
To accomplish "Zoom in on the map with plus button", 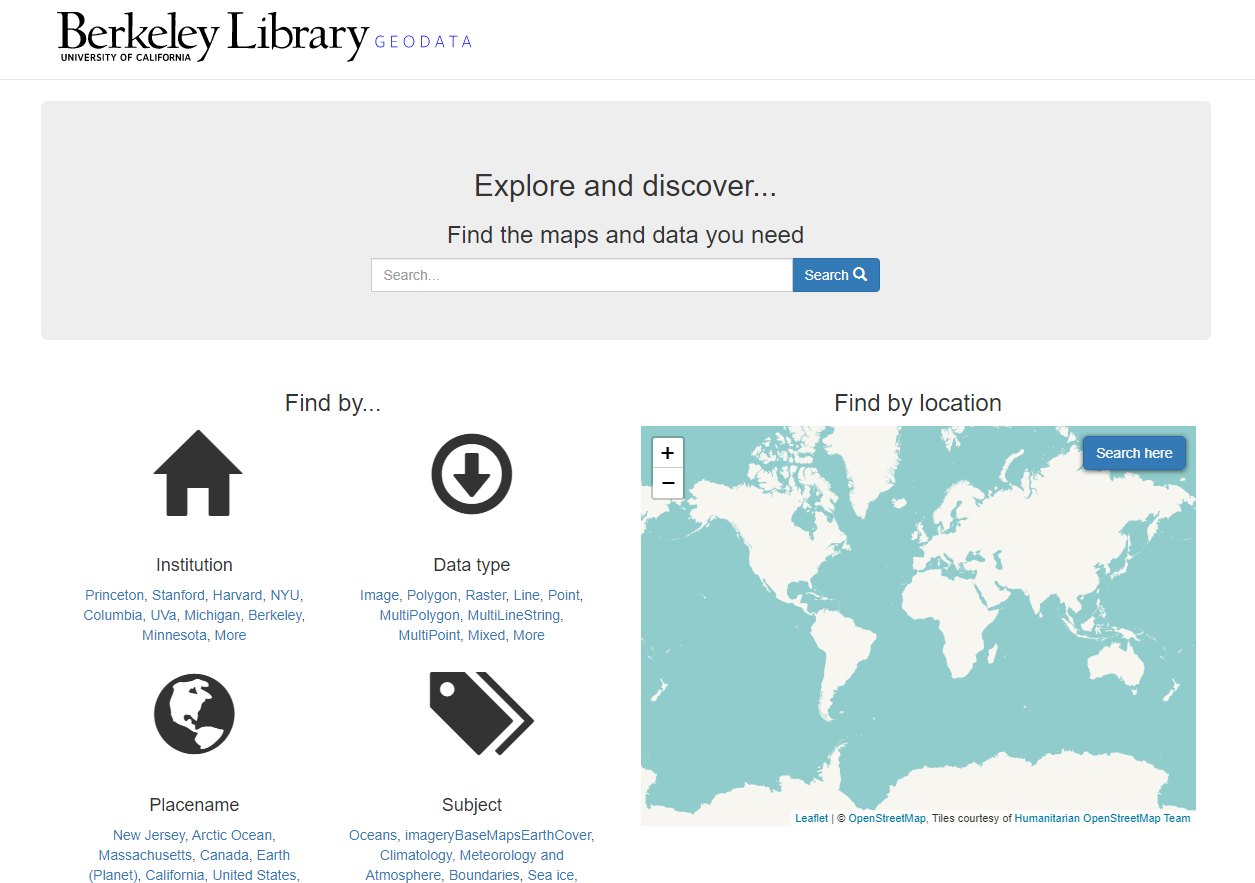I will 667,453.
